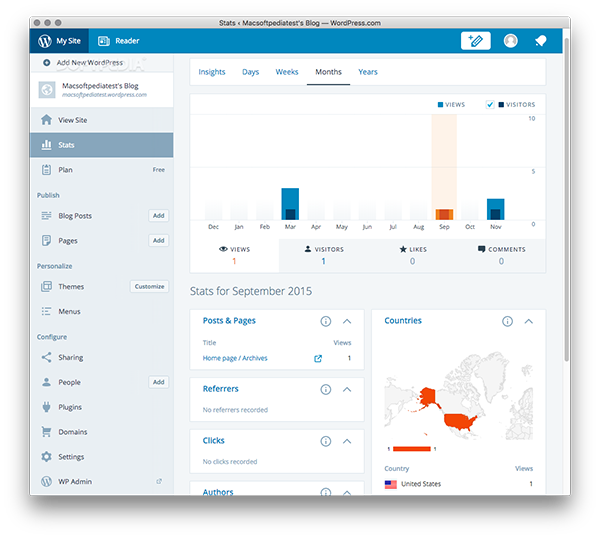Click the Referrers info icon
Image resolution: width=600 pixels, height=538 pixels.
(x=326, y=390)
